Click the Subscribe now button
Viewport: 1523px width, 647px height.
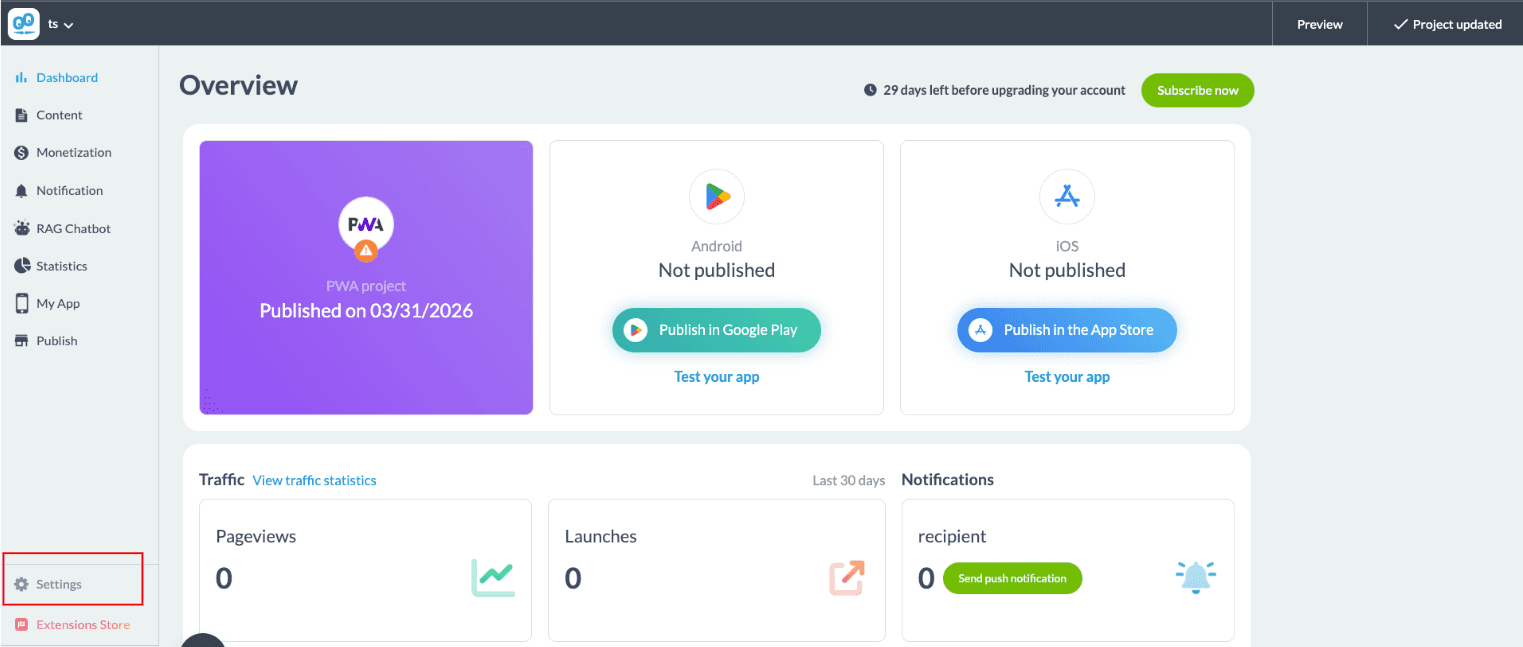click(1197, 90)
